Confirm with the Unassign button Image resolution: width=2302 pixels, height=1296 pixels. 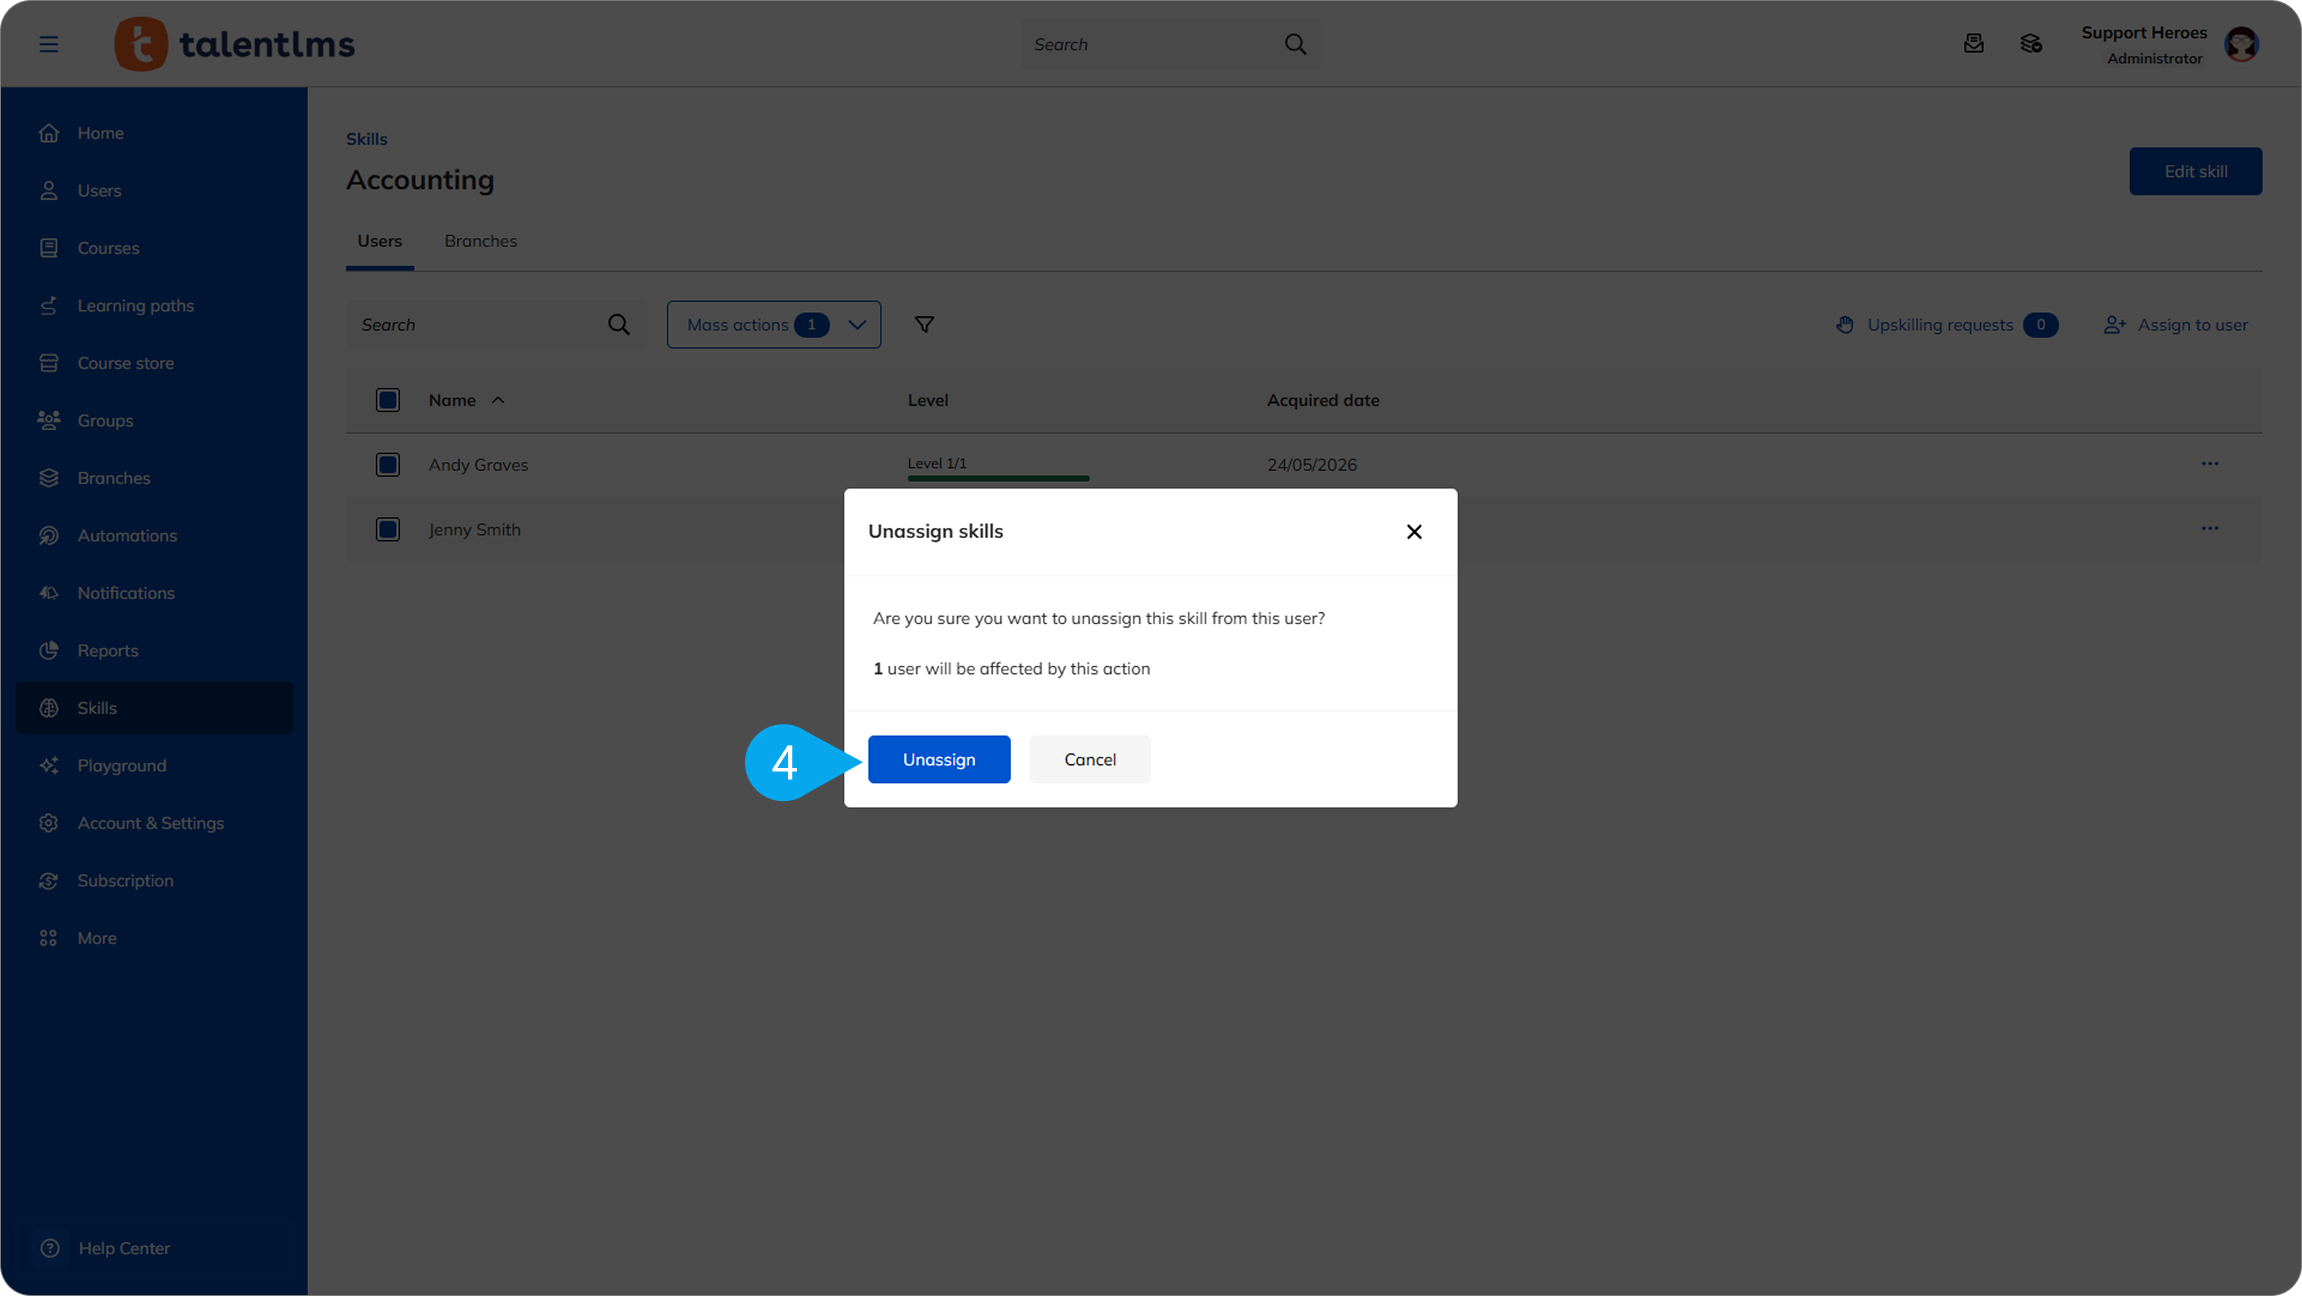tap(938, 759)
